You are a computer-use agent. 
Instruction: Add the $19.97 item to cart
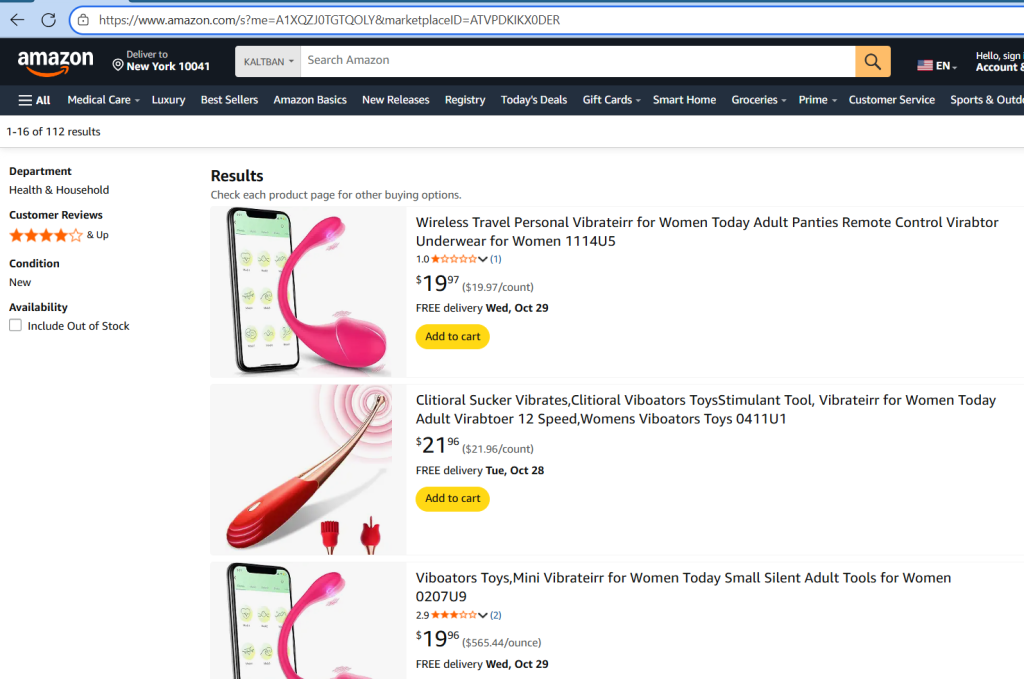tap(452, 337)
